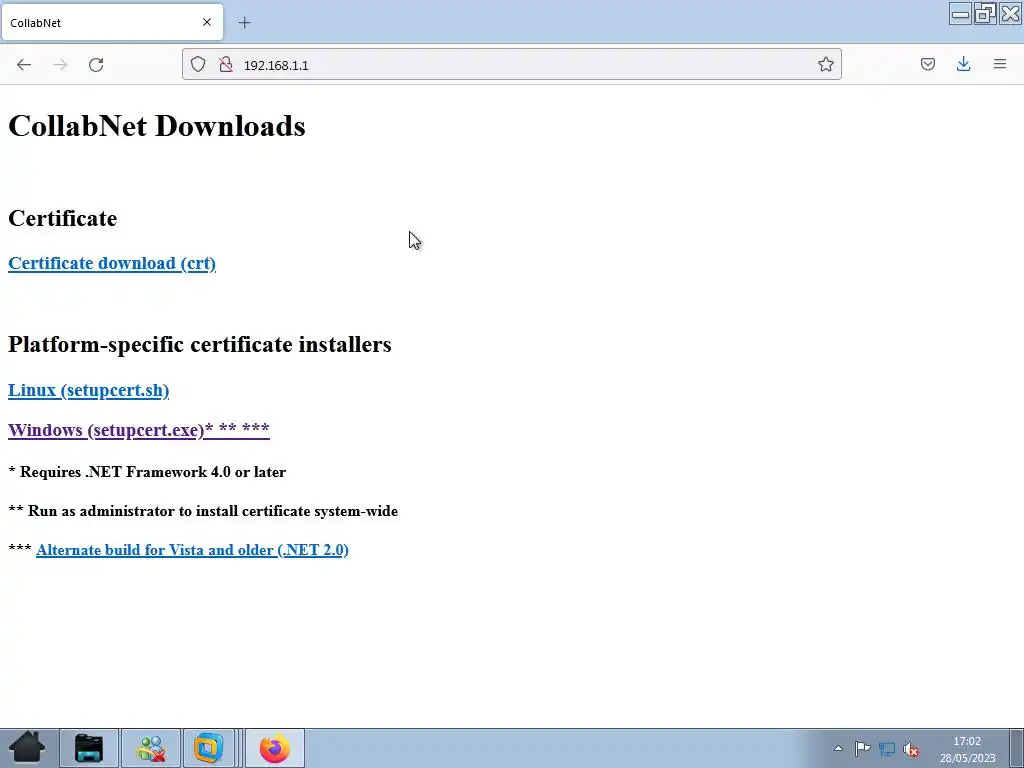Open alternate build for Vista link
The width and height of the screenshot is (1024, 768).
click(192, 550)
